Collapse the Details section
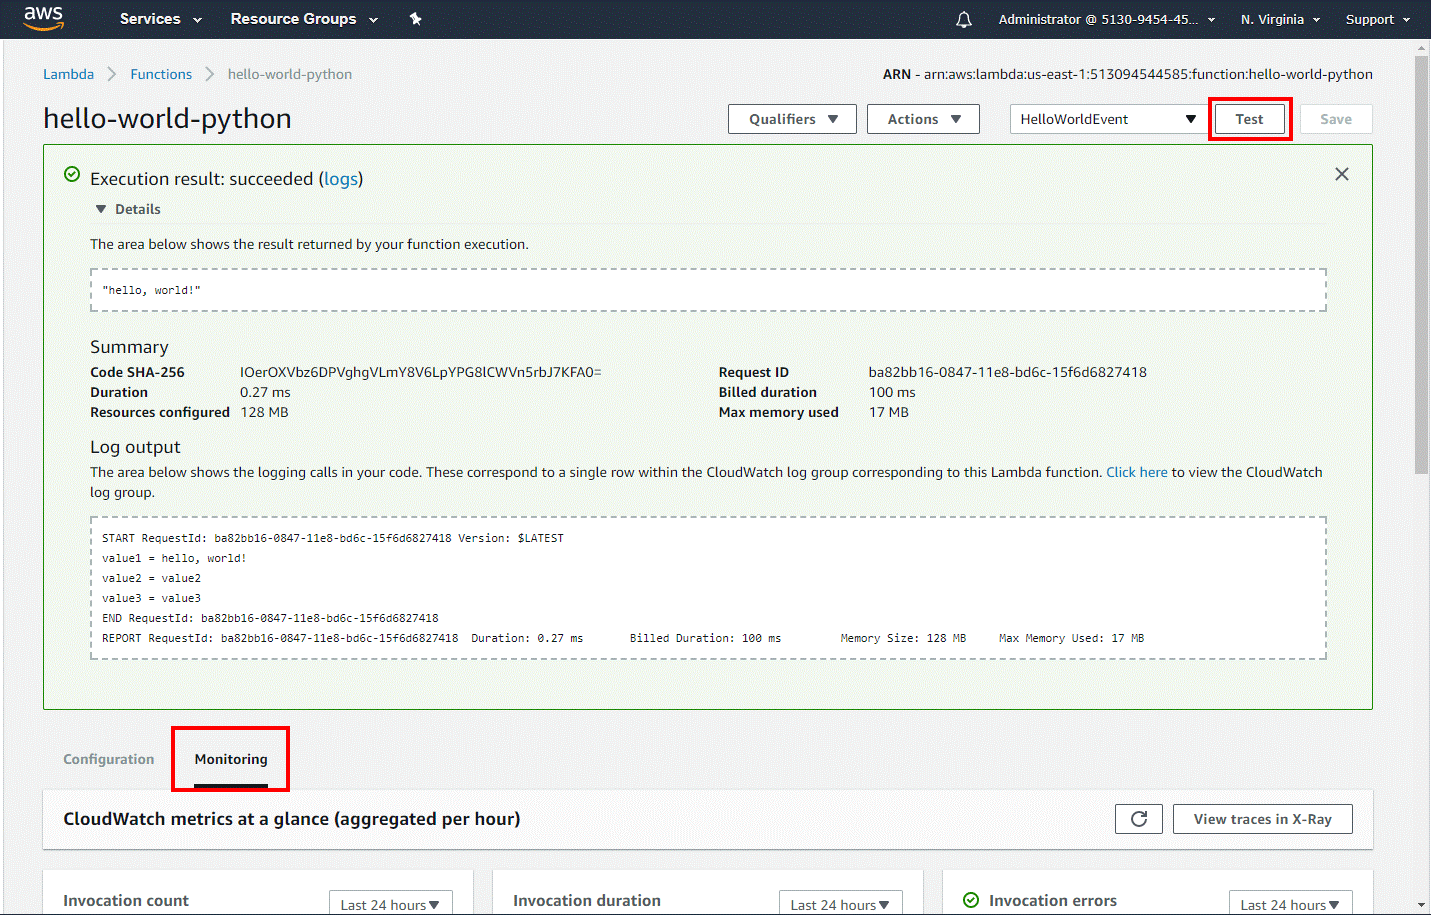 128,209
